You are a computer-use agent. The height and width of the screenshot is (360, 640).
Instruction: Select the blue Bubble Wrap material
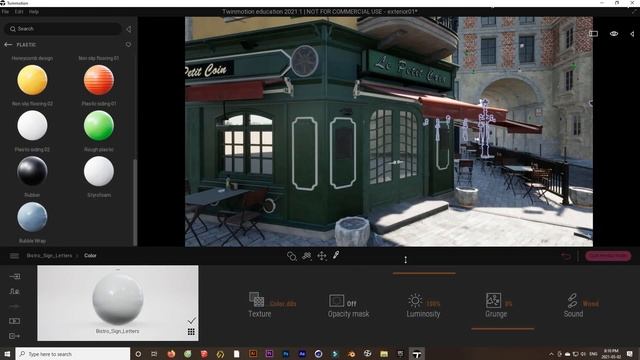(32, 217)
